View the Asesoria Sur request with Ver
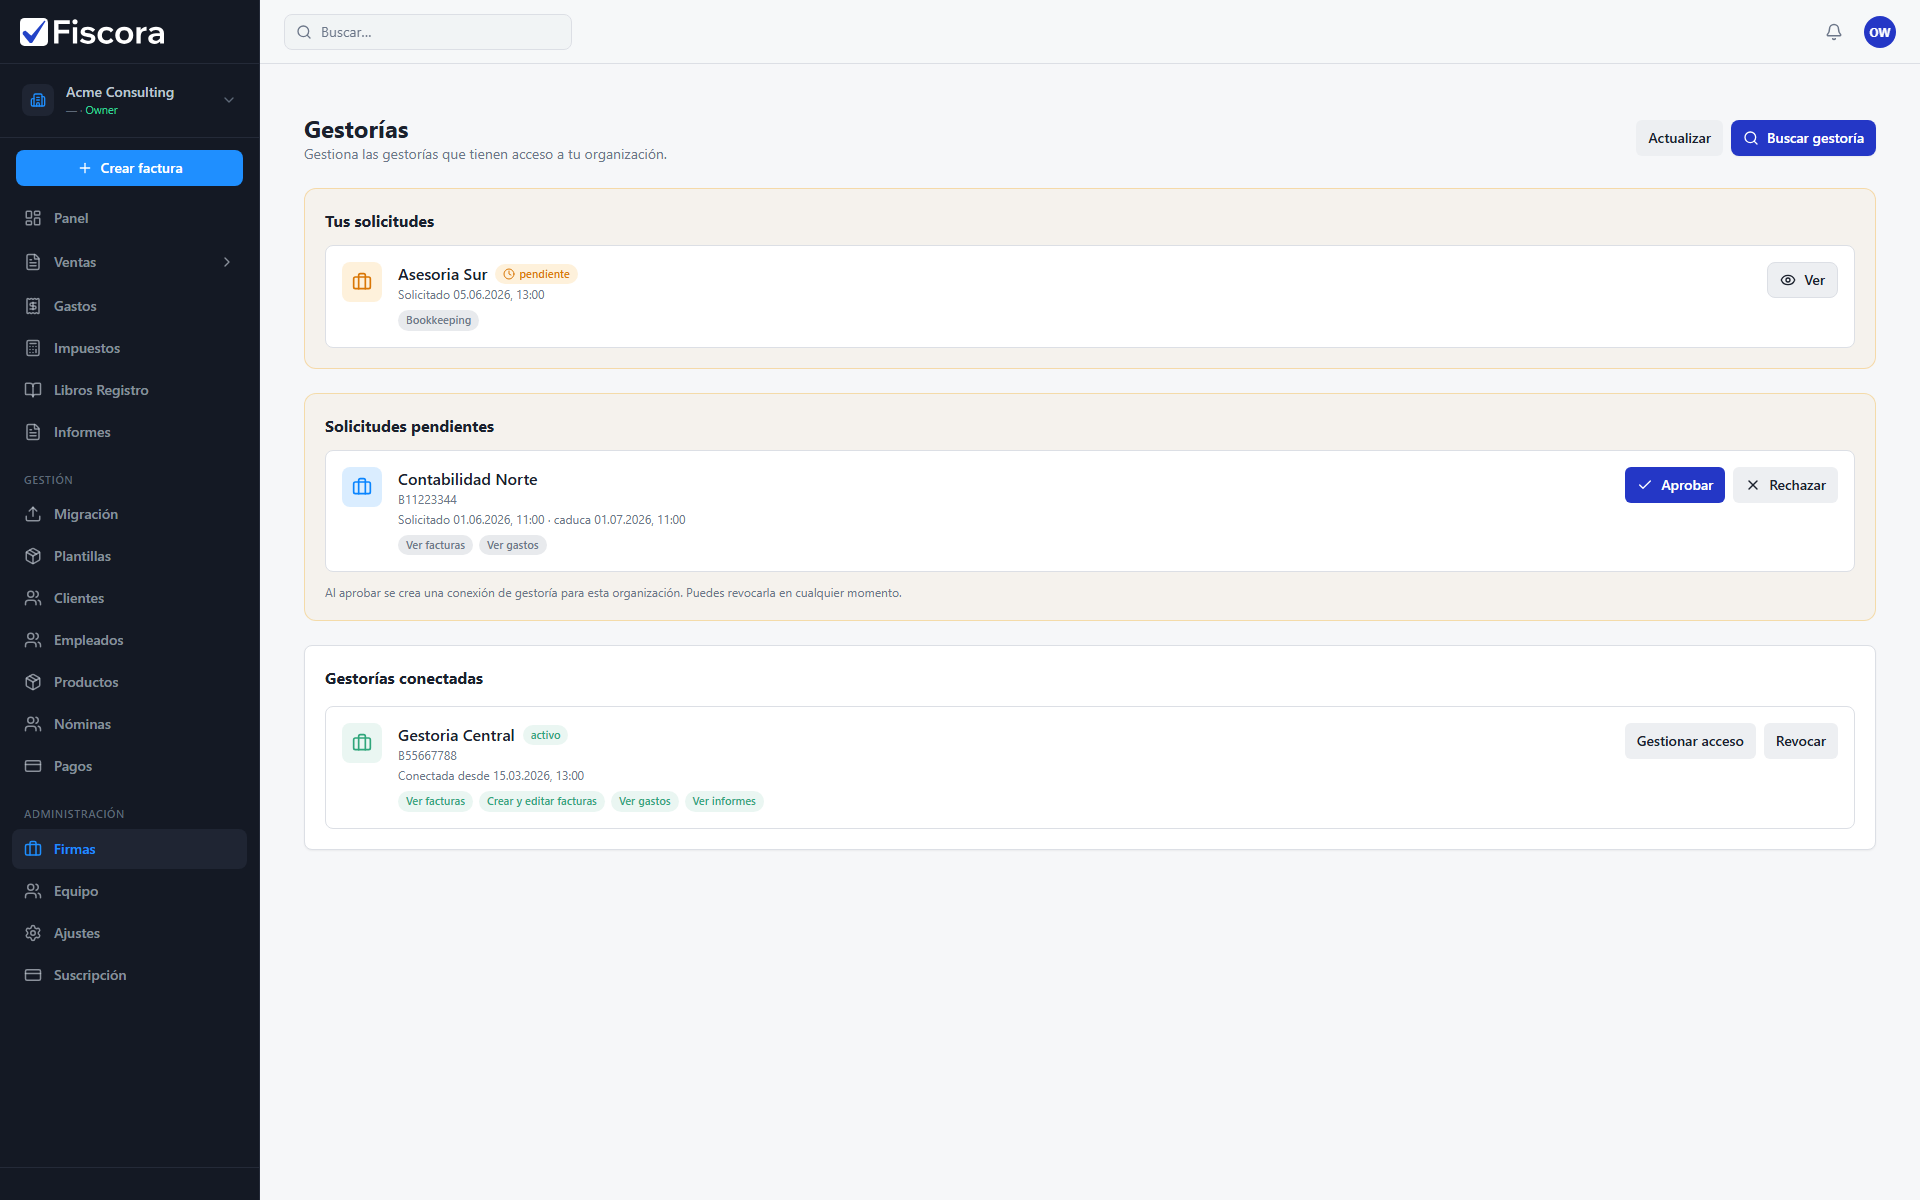Viewport: 1920px width, 1200px height. tap(1802, 280)
